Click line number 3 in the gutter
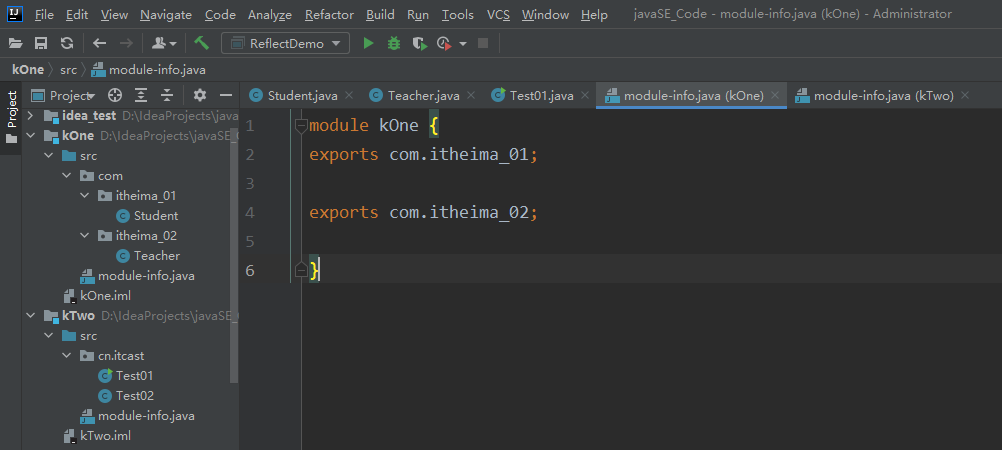Screen dimensions: 1002x450 point(249,183)
